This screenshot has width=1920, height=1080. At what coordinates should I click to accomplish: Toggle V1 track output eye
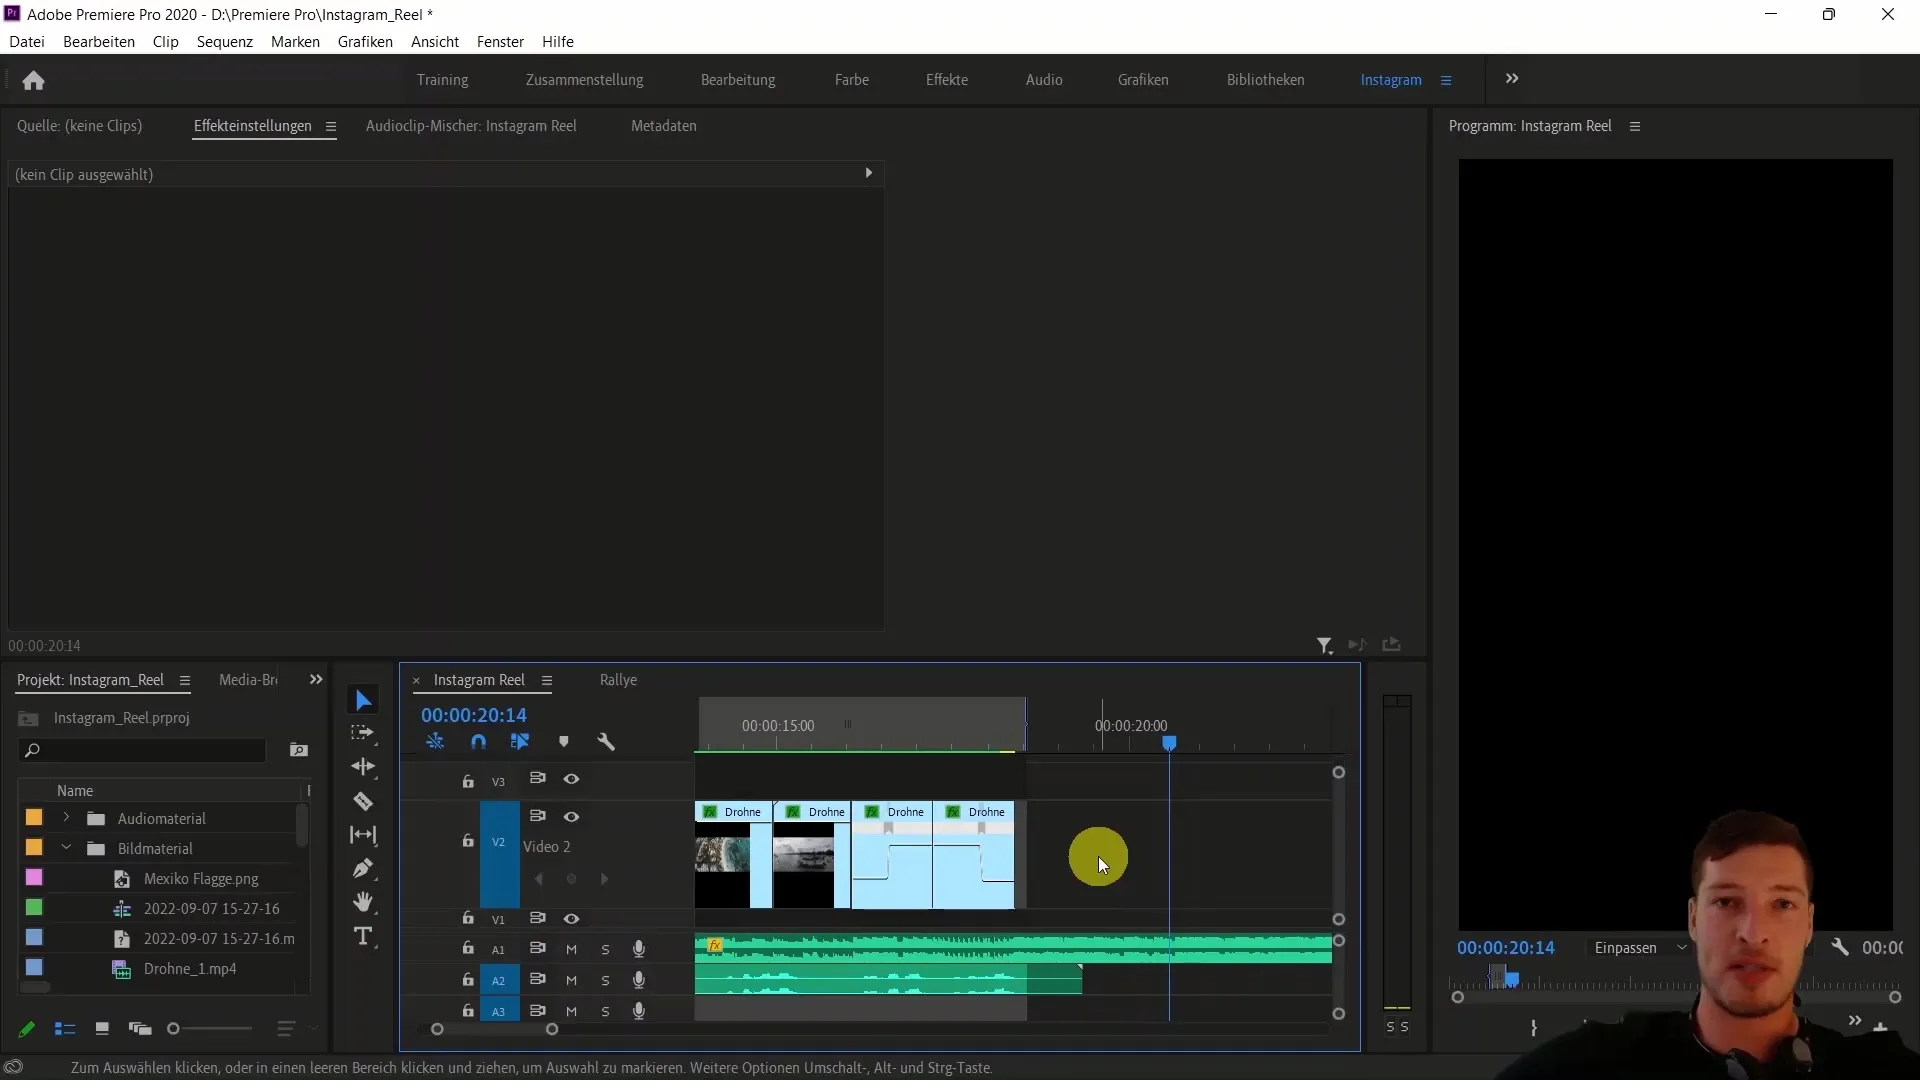coord(571,919)
